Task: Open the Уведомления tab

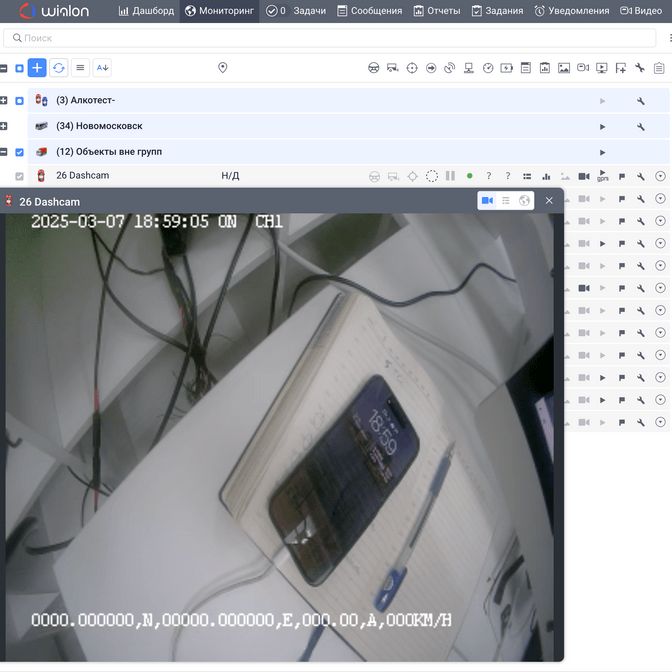Action: point(571,11)
